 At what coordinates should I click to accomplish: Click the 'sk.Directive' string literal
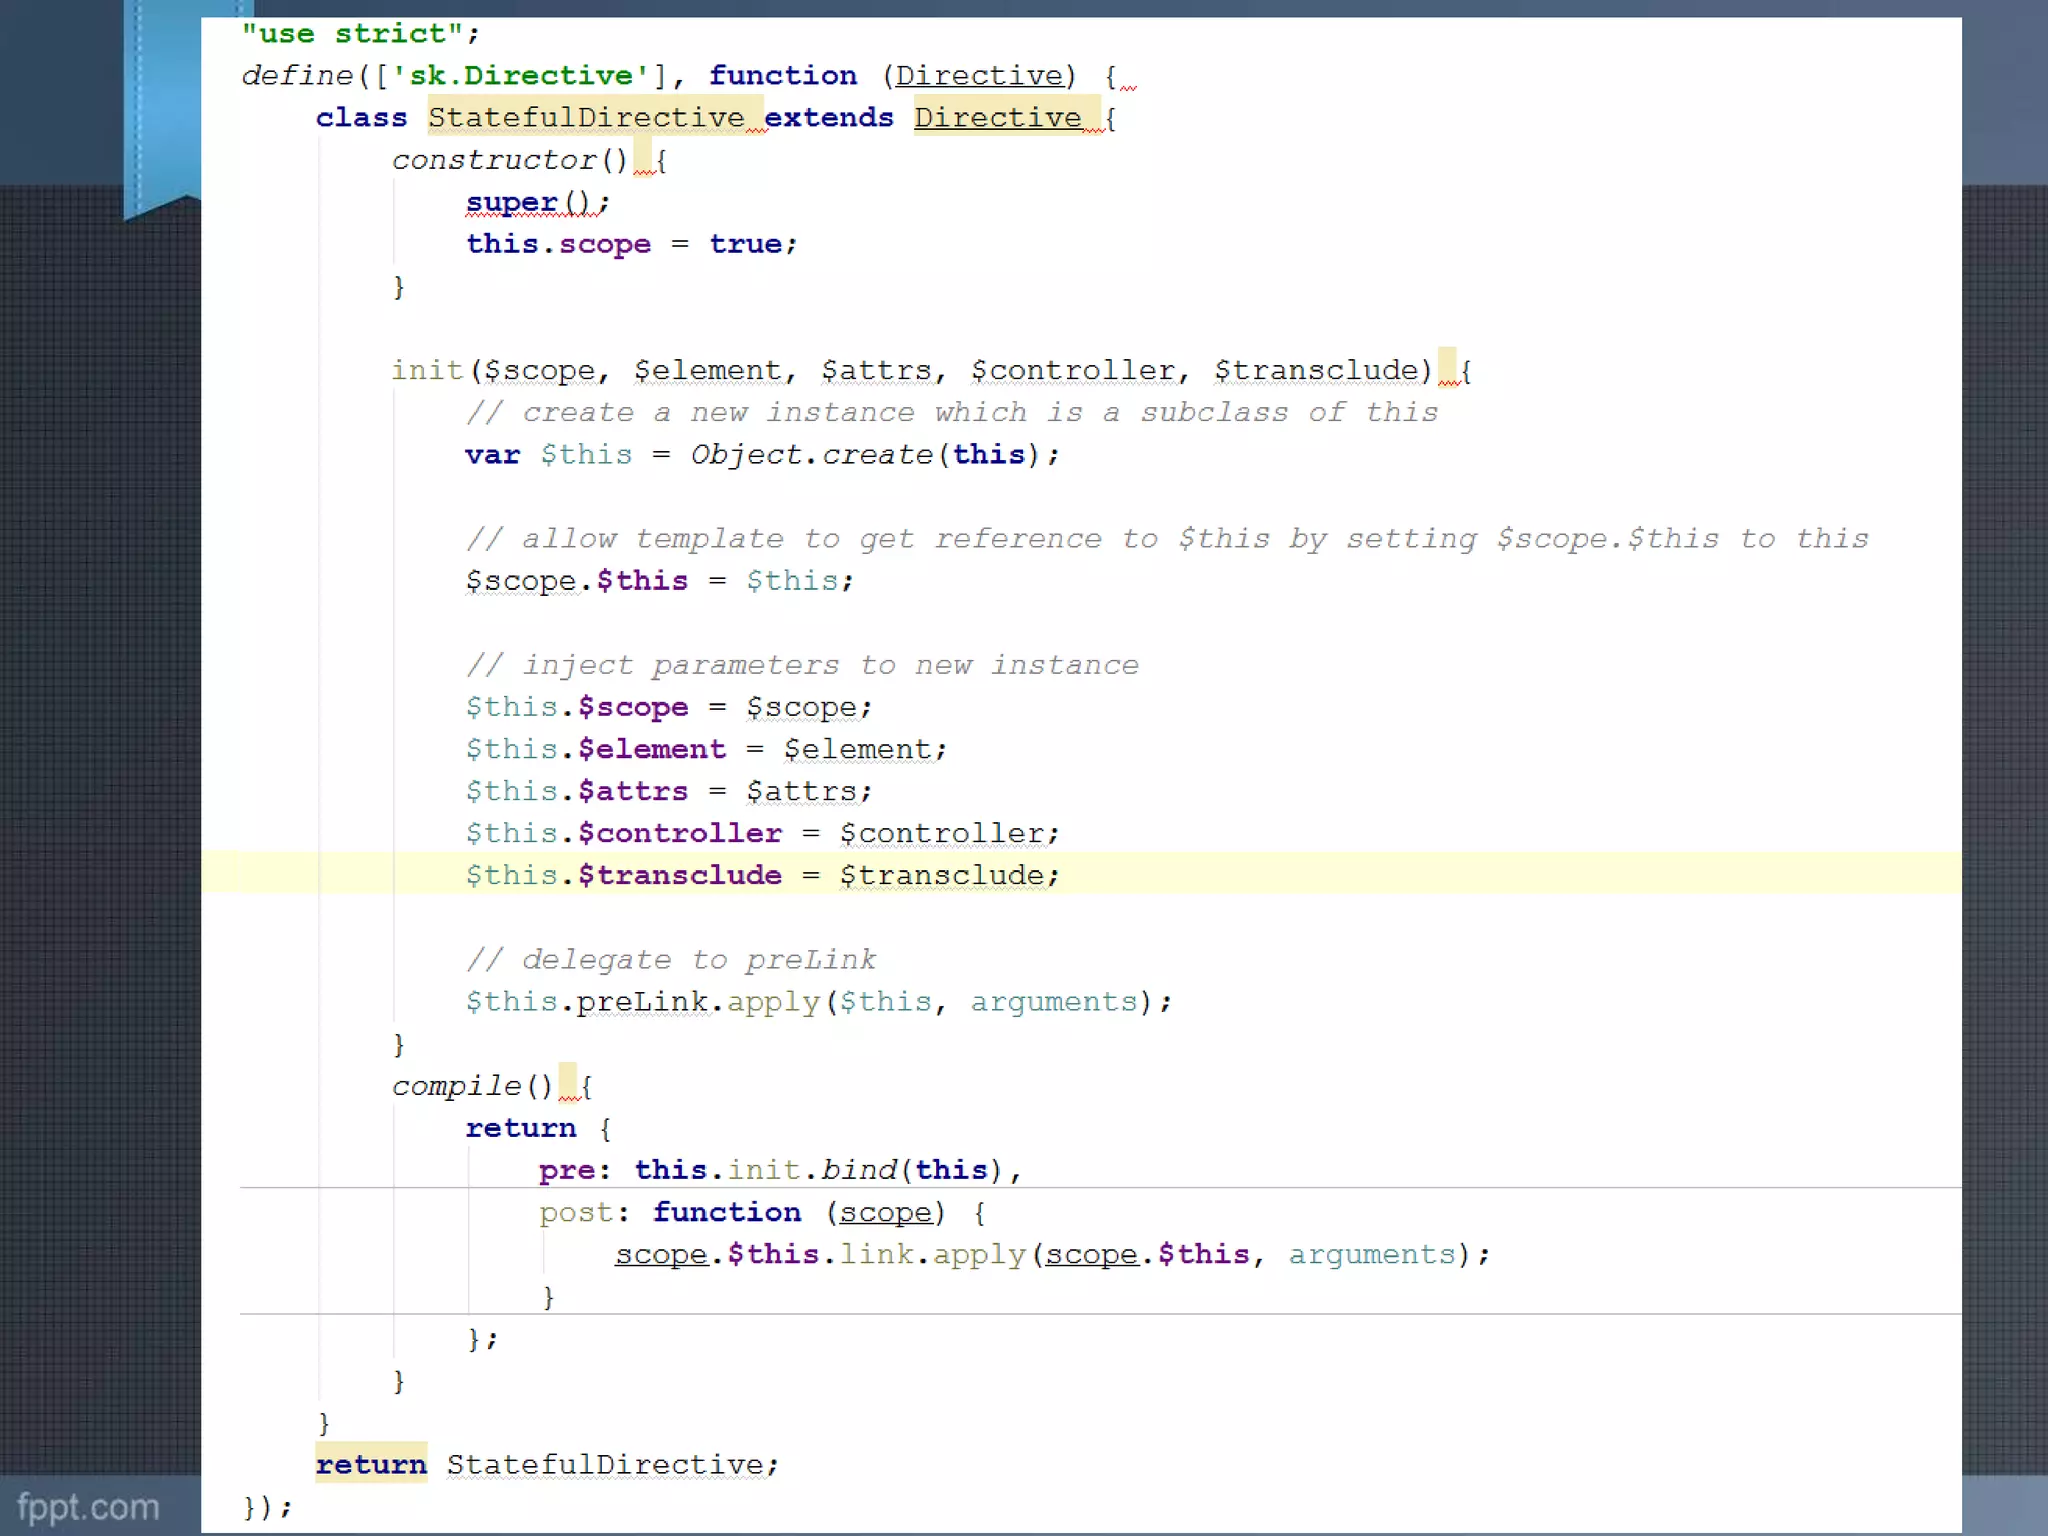pyautogui.click(x=520, y=76)
